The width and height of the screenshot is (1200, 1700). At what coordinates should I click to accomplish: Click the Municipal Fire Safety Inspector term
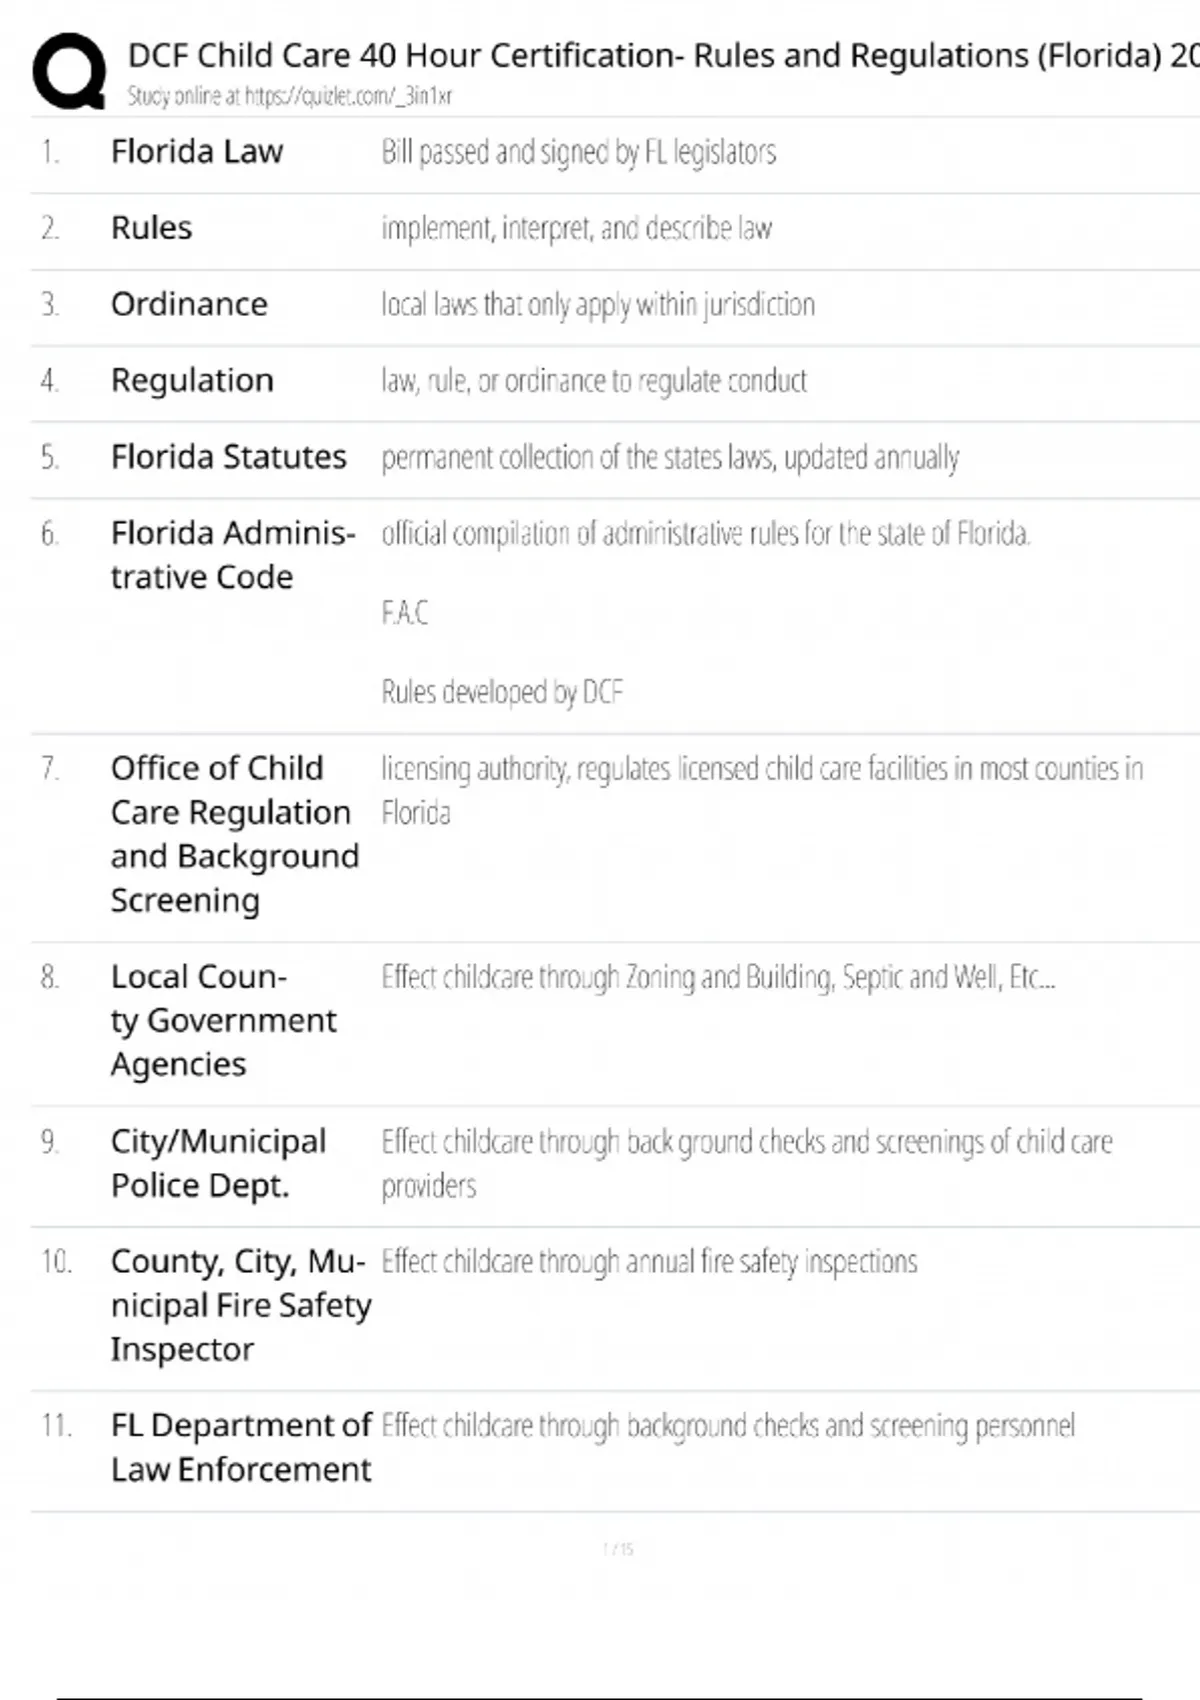pos(240,1305)
